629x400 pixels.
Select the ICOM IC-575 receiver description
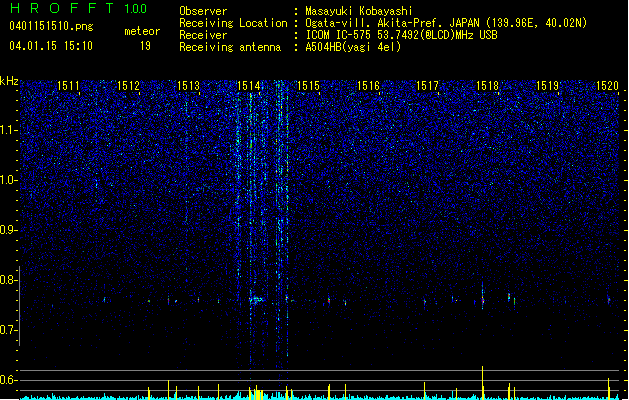pos(402,35)
